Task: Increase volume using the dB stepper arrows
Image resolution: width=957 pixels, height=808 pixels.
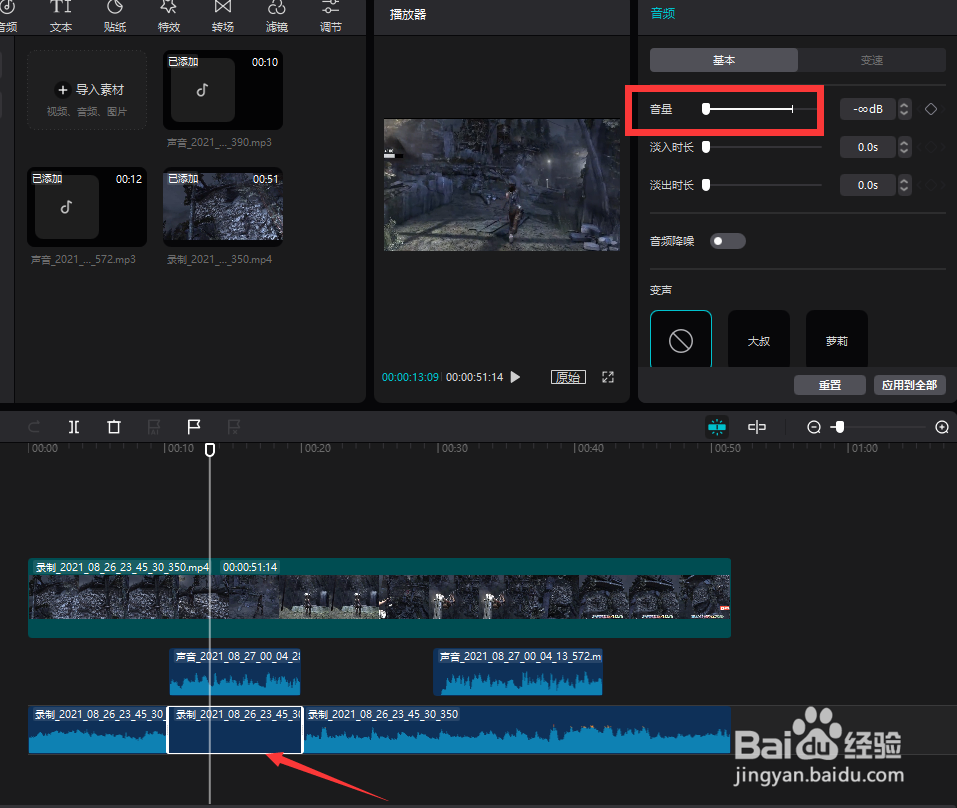Action: click(x=905, y=105)
